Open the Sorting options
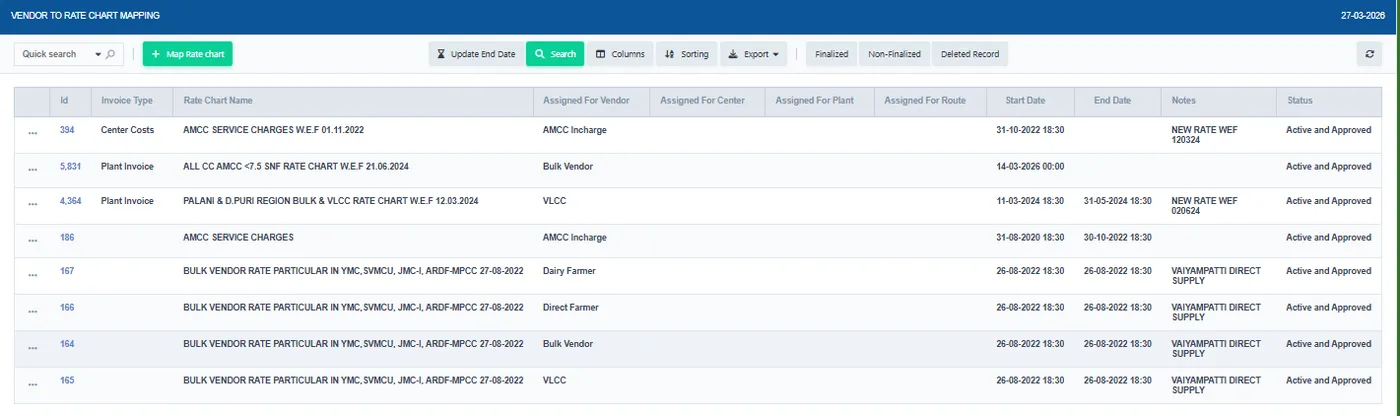The width and height of the screenshot is (1400, 416). pyautogui.click(x=686, y=54)
